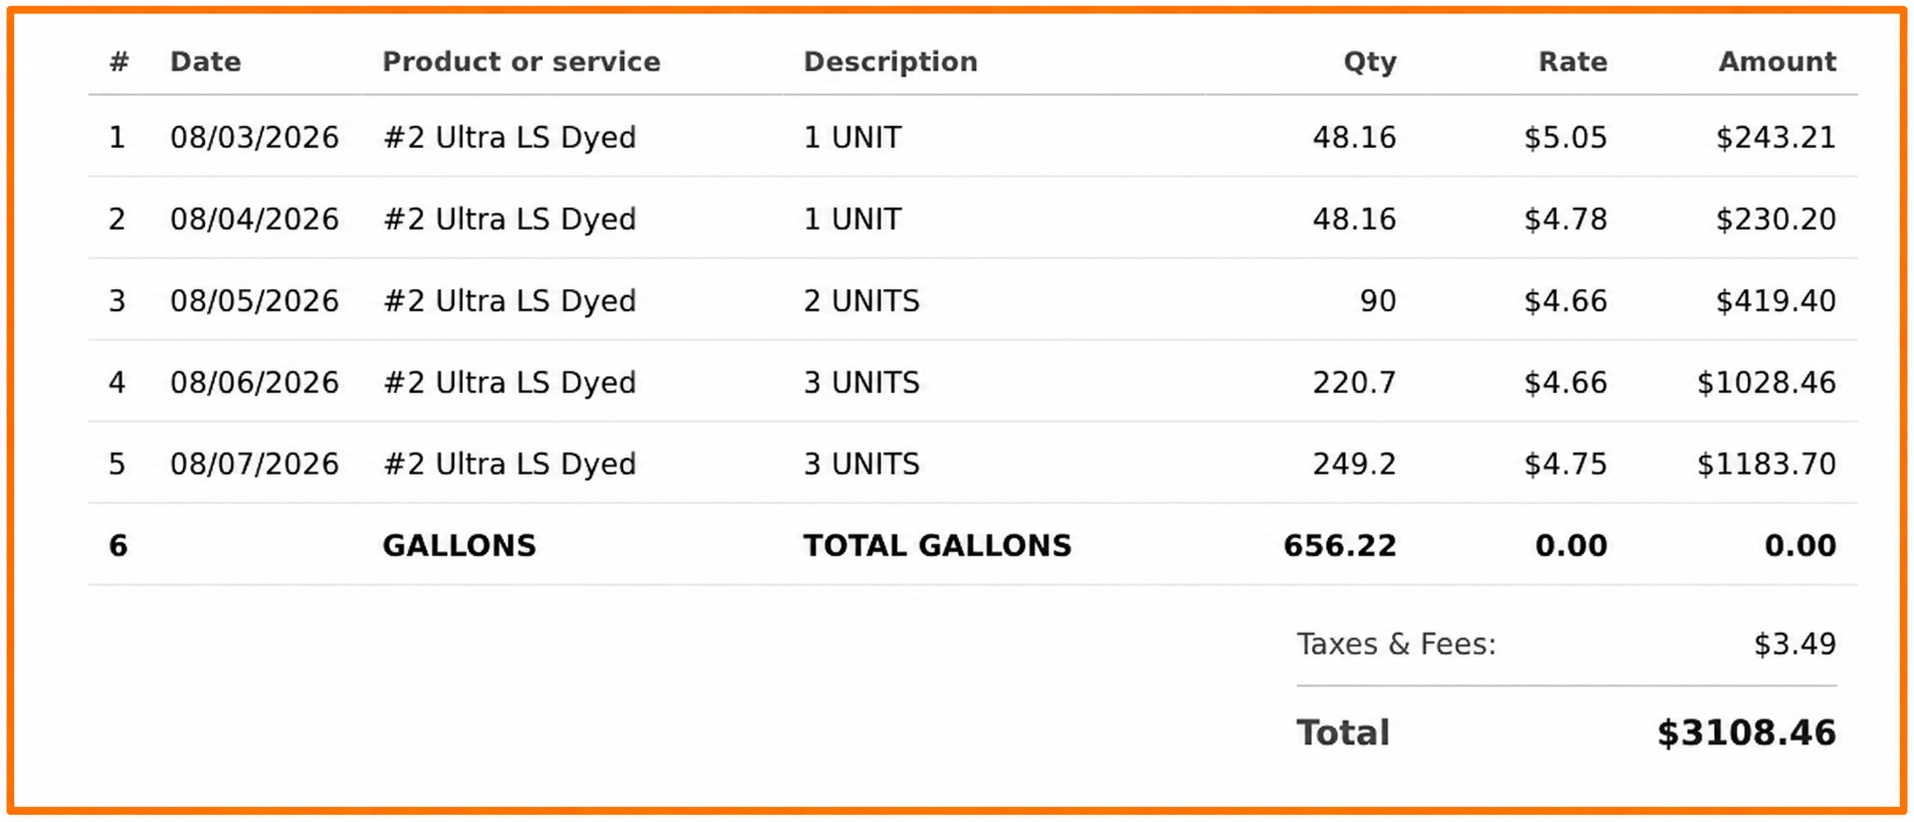Screen dimensions: 1914x822
Task: Select the 08/03/2026 date cell
Action: coord(254,137)
